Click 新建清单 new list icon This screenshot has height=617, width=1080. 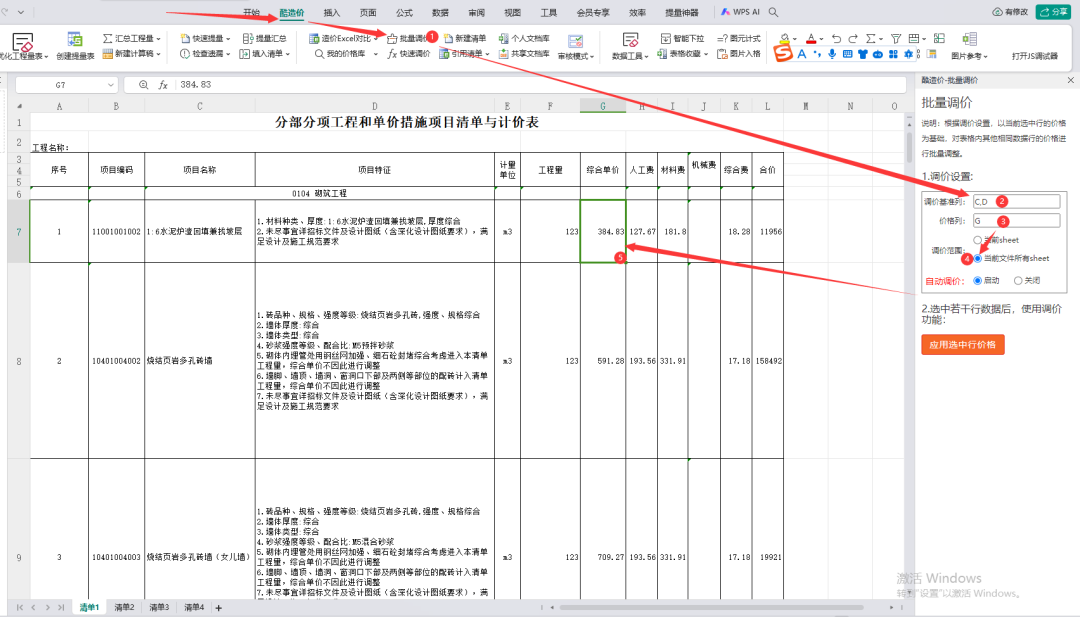[450, 38]
